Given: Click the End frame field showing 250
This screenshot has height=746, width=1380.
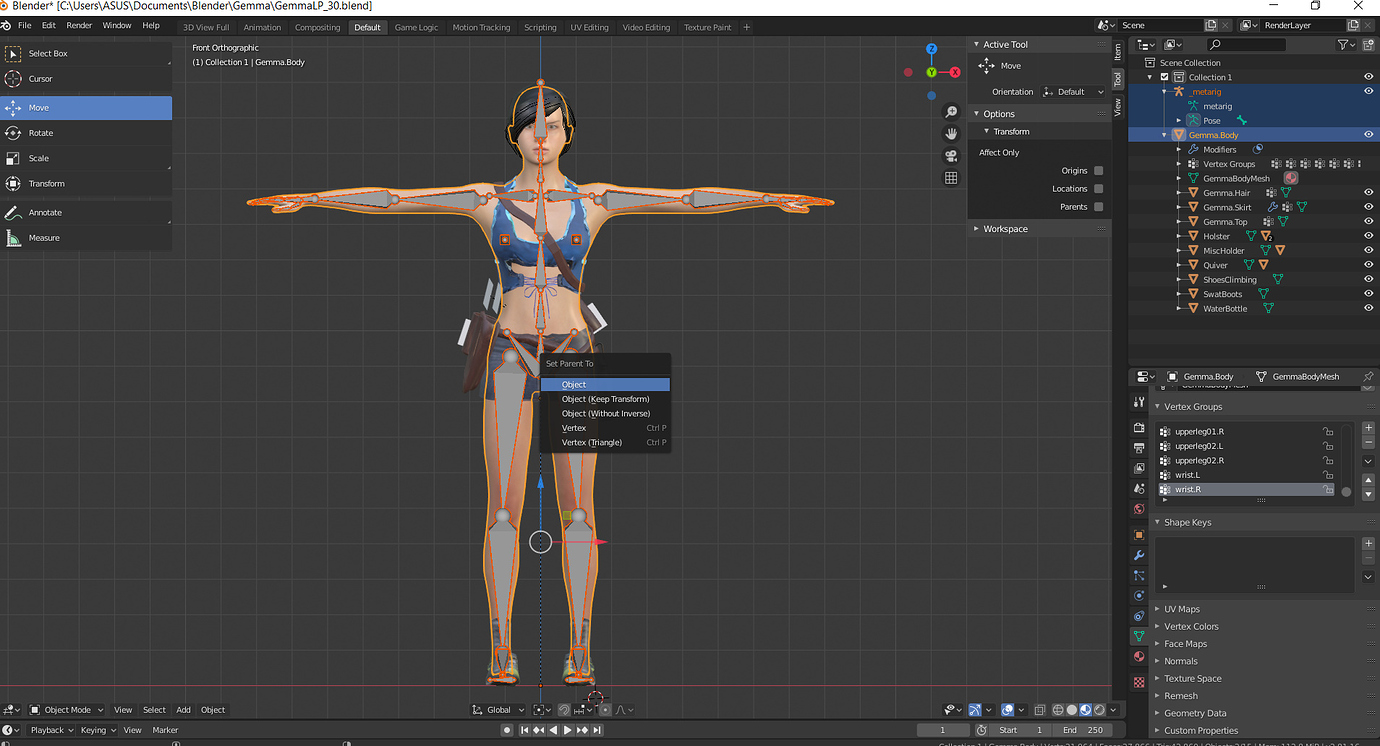Looking at the screenshot, I should (1083, 730).
